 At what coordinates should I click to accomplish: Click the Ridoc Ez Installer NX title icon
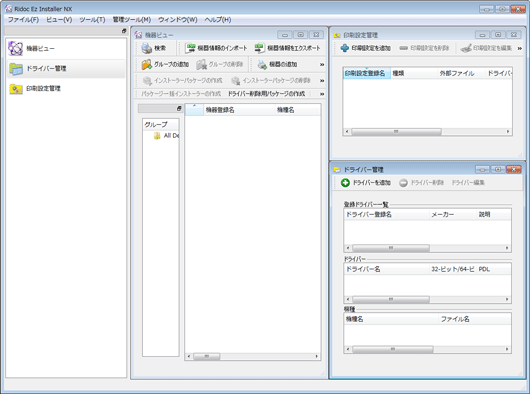[x=8, y=8]
